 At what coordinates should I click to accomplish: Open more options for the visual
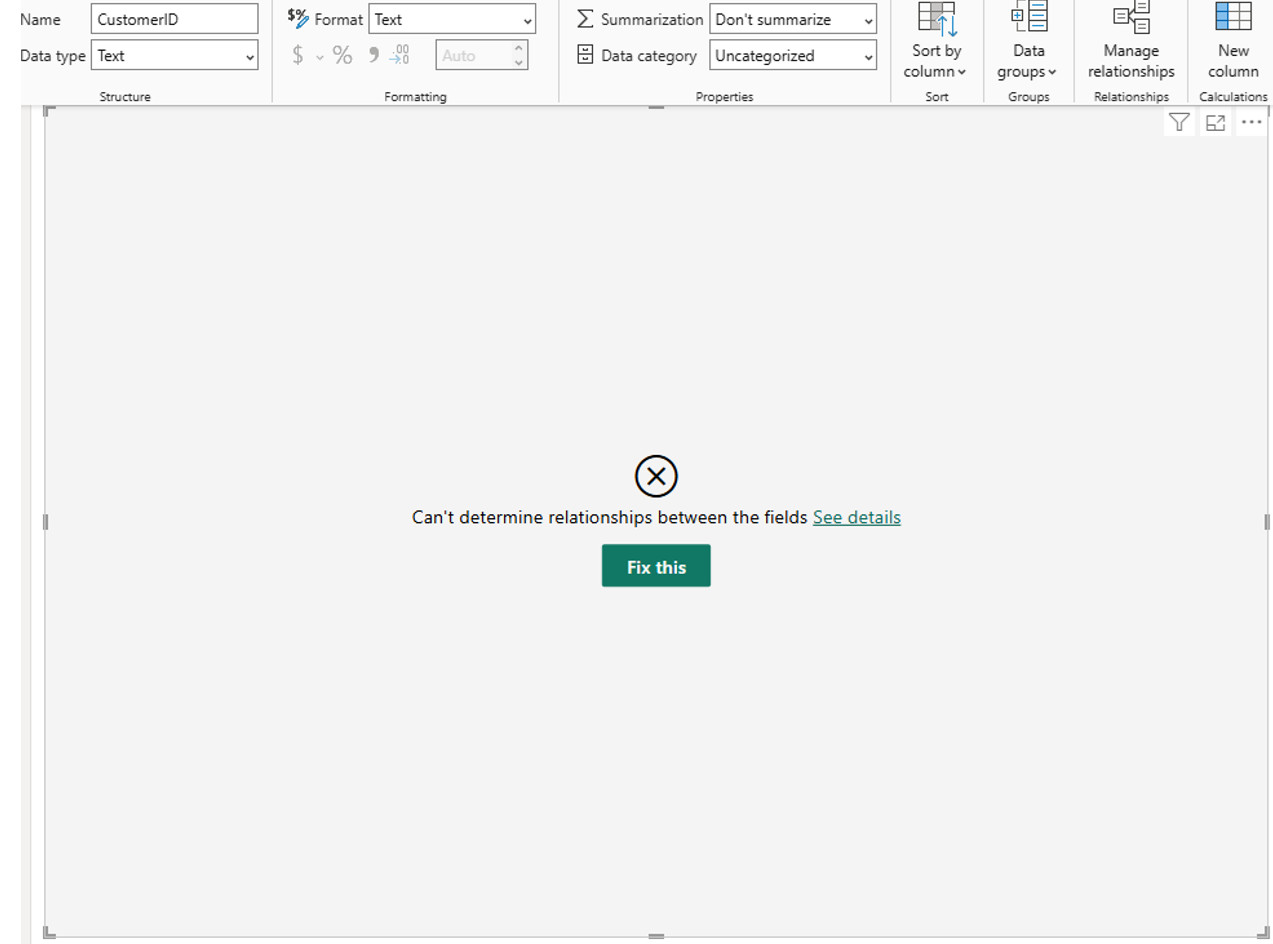(x=1251, y=122)
